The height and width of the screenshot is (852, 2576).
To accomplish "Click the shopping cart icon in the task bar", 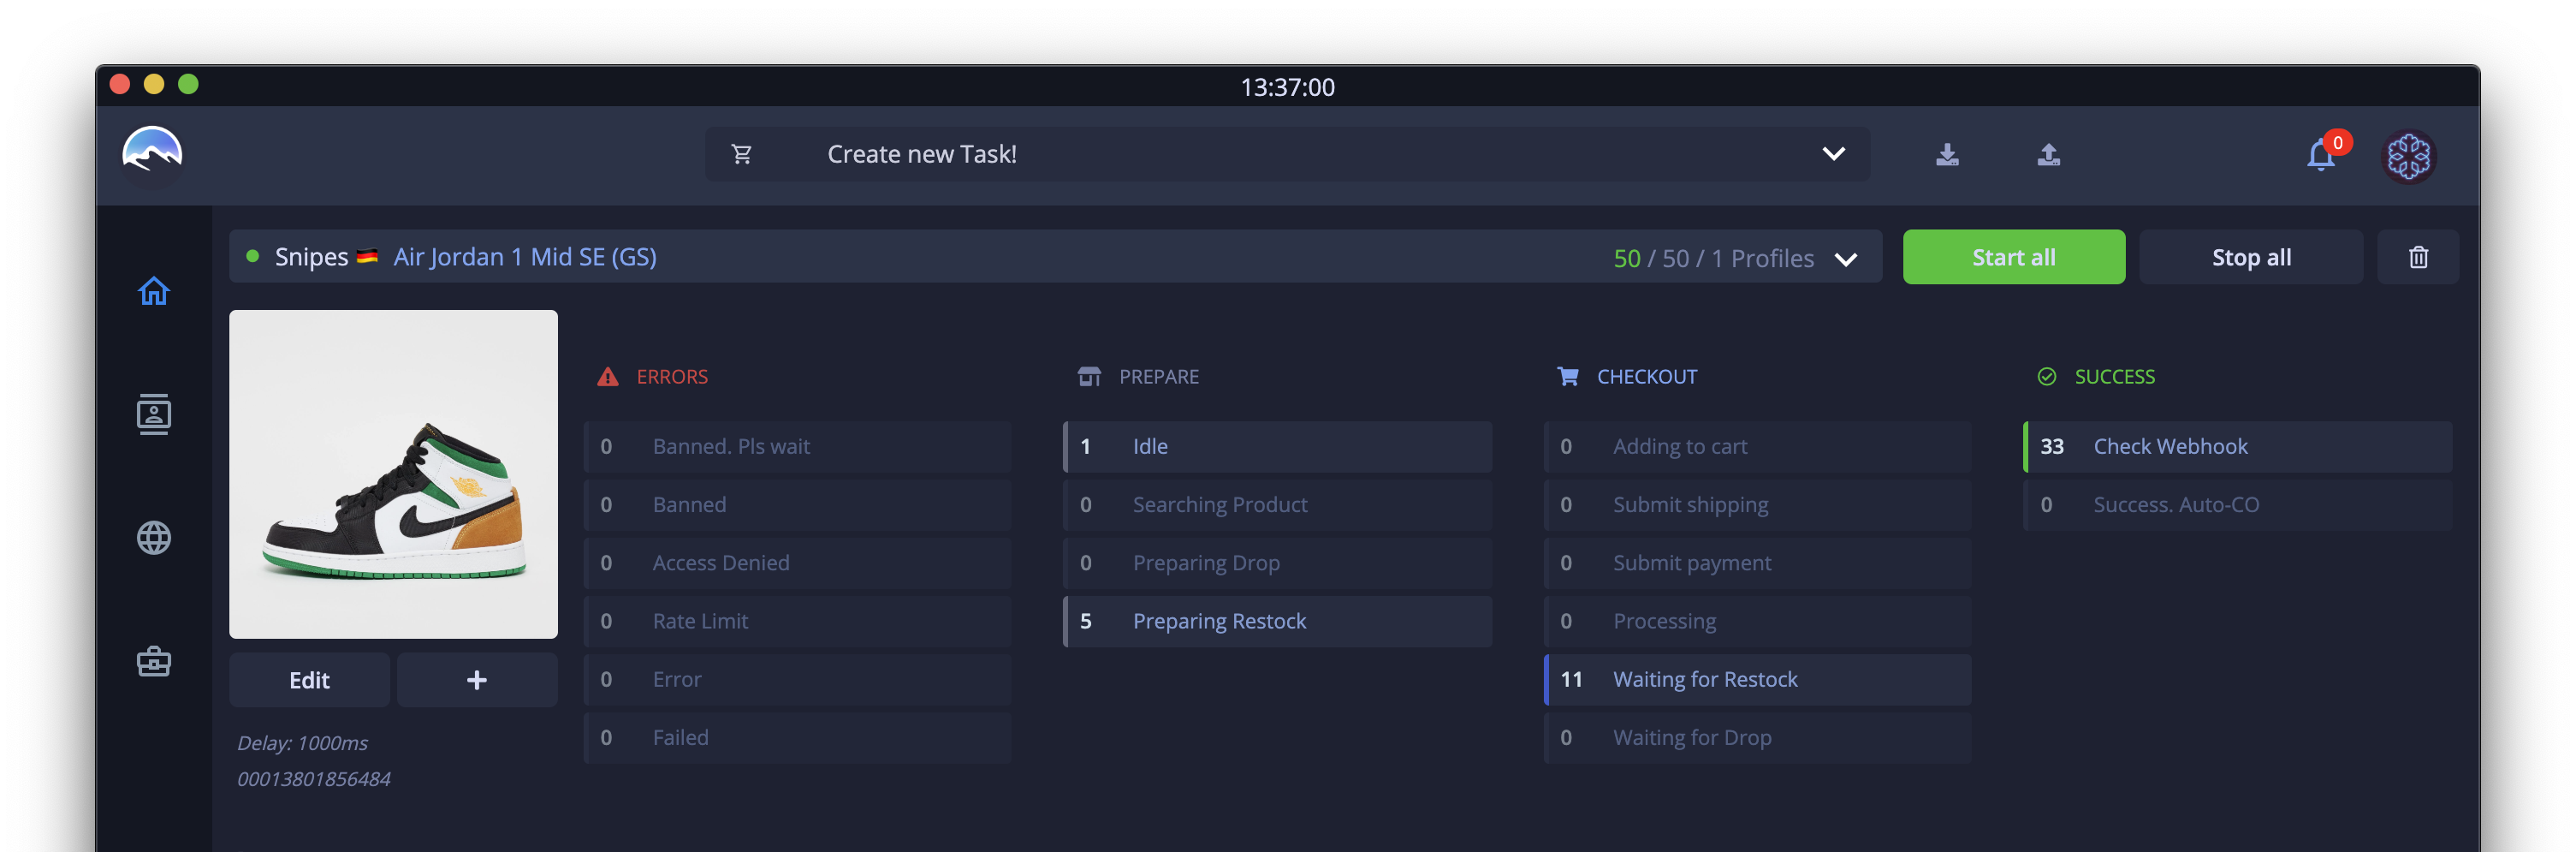I will [741, 154].
